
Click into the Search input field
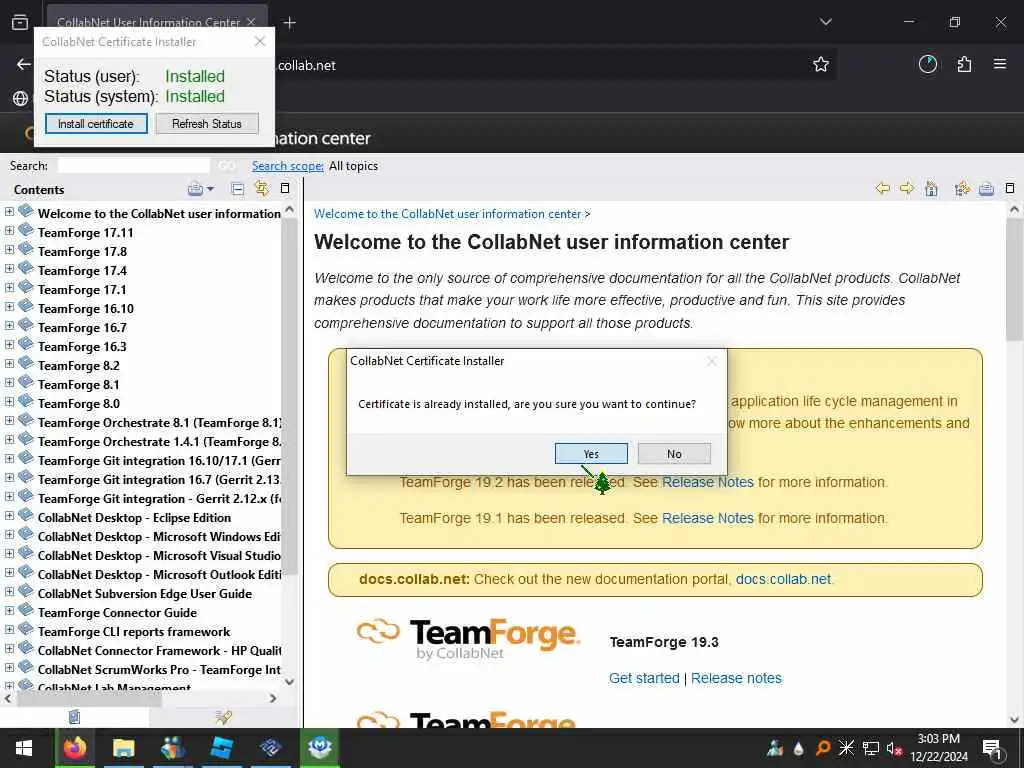[x=134, y=166]
